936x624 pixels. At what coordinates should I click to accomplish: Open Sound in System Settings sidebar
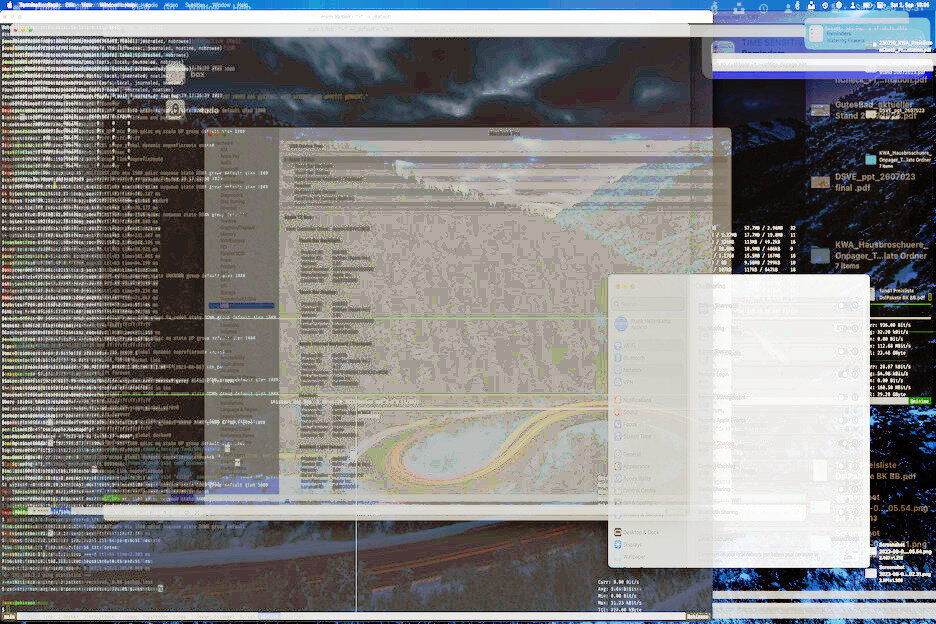click(x=648, y=412)
